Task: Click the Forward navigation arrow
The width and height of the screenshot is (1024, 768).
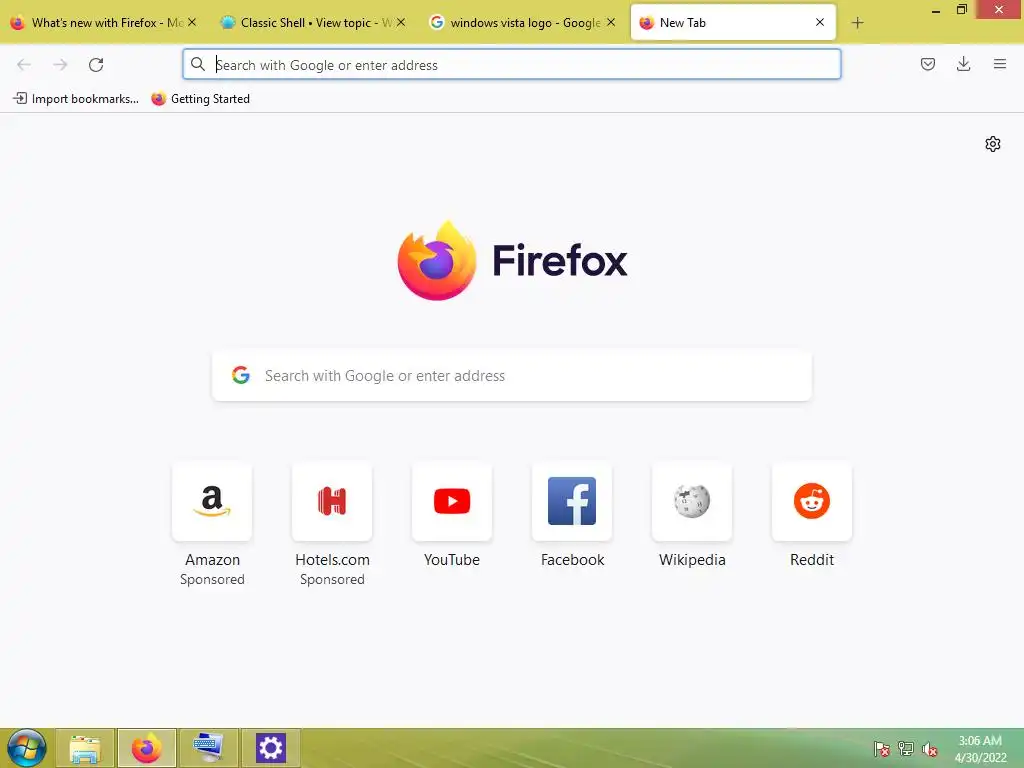Action: coord(60,64)
